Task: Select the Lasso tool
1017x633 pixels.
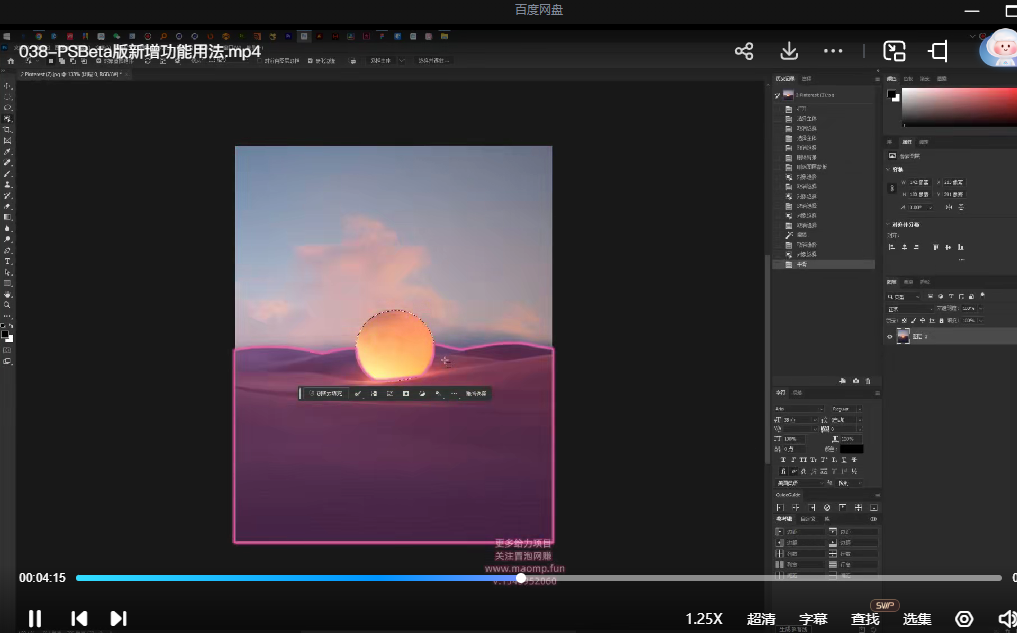Action: pyautogui.click(x=8, y=108)
